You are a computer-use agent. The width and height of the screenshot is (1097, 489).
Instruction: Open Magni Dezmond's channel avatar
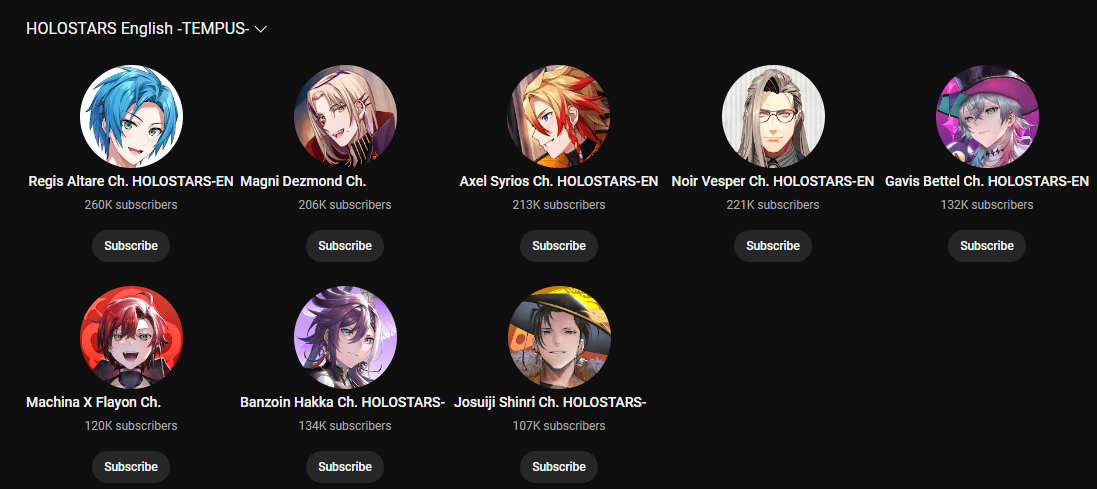point(345,117)
